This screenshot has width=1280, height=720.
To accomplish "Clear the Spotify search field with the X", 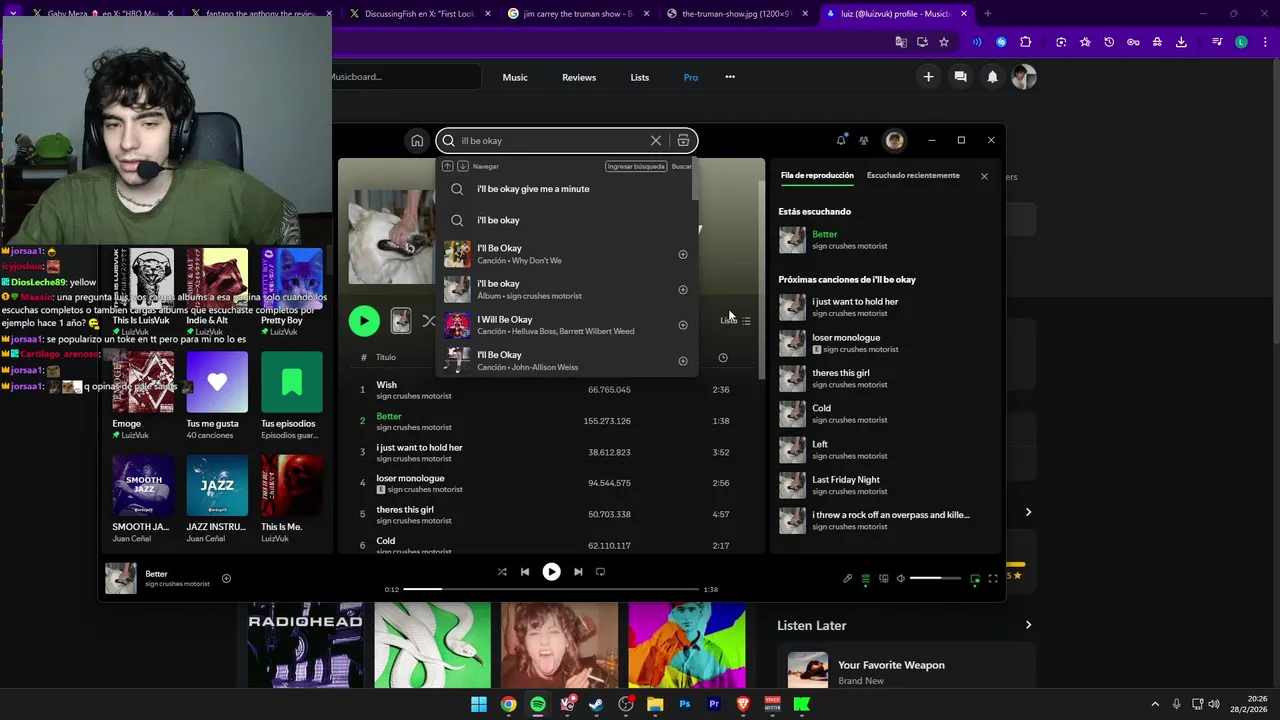I will 656,141.
